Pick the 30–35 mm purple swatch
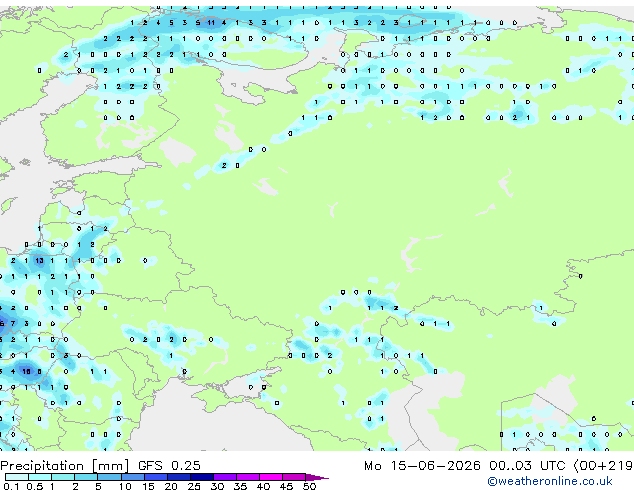The image size is (634, 490). (225, 477)
